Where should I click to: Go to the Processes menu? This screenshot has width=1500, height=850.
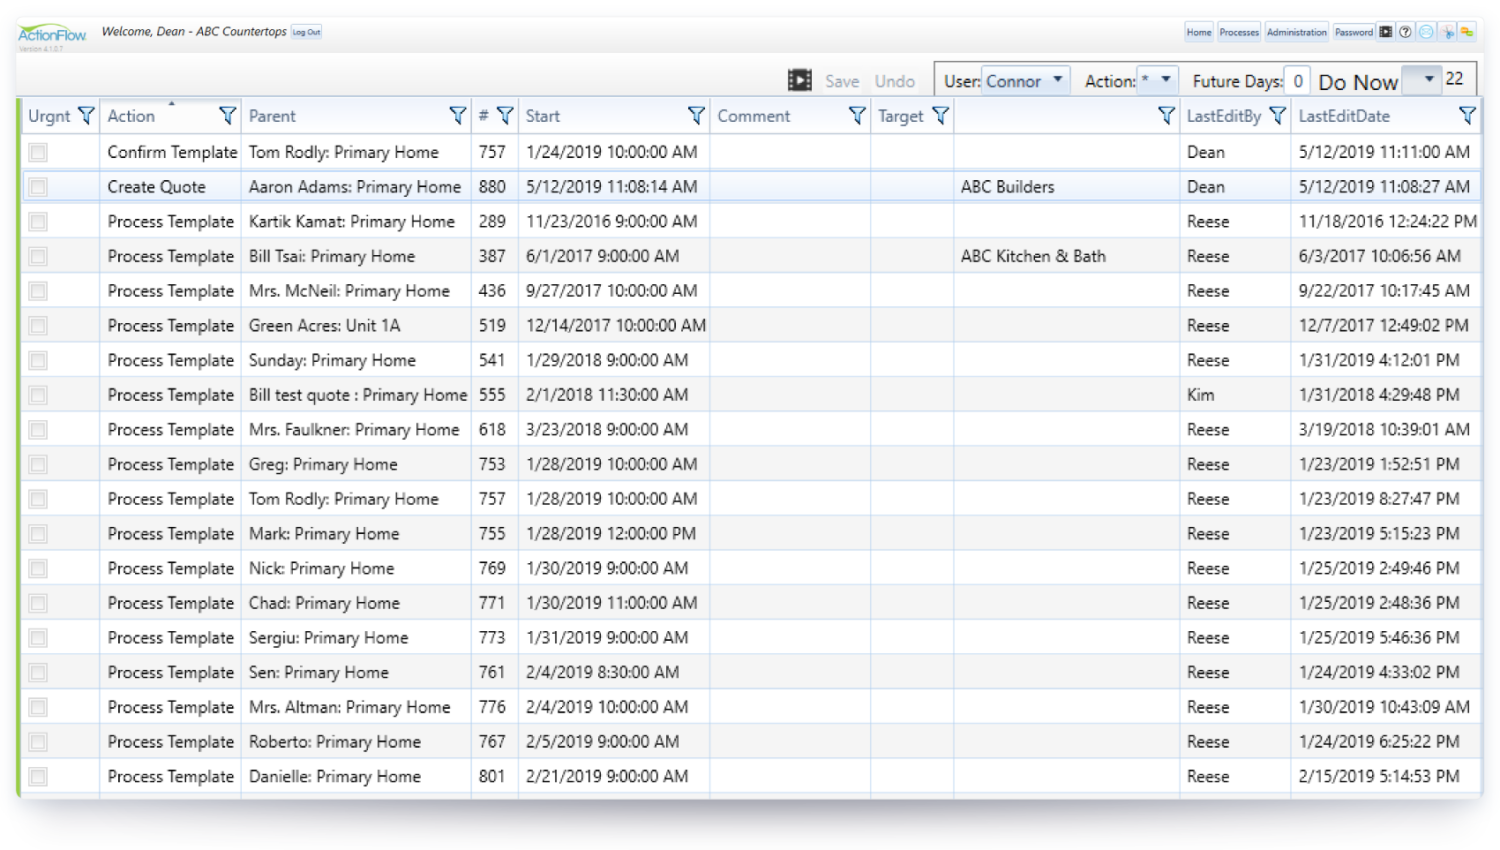(x=1239, y=32)
